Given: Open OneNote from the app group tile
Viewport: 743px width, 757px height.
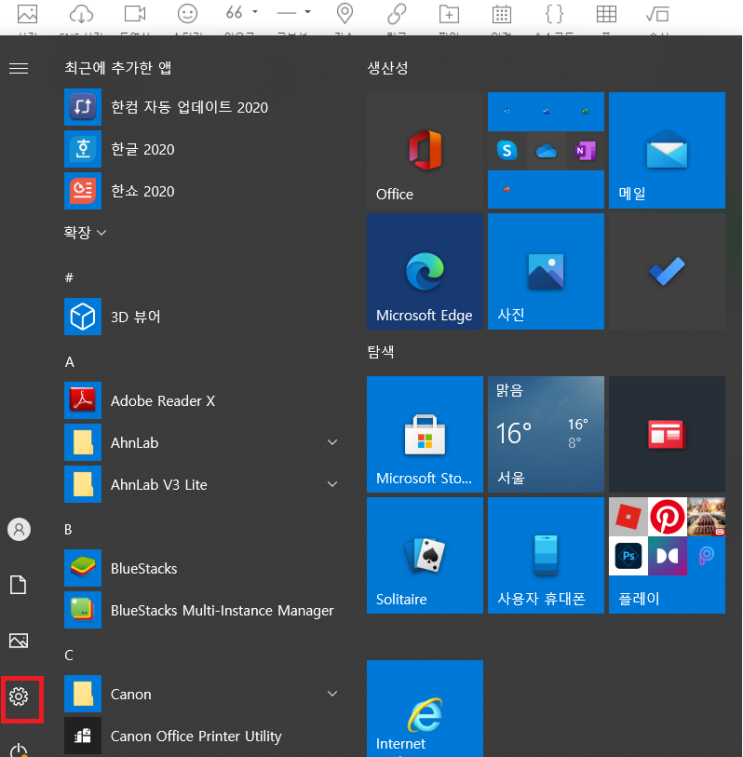Looking at the screenshot, I should coord(585,151).
